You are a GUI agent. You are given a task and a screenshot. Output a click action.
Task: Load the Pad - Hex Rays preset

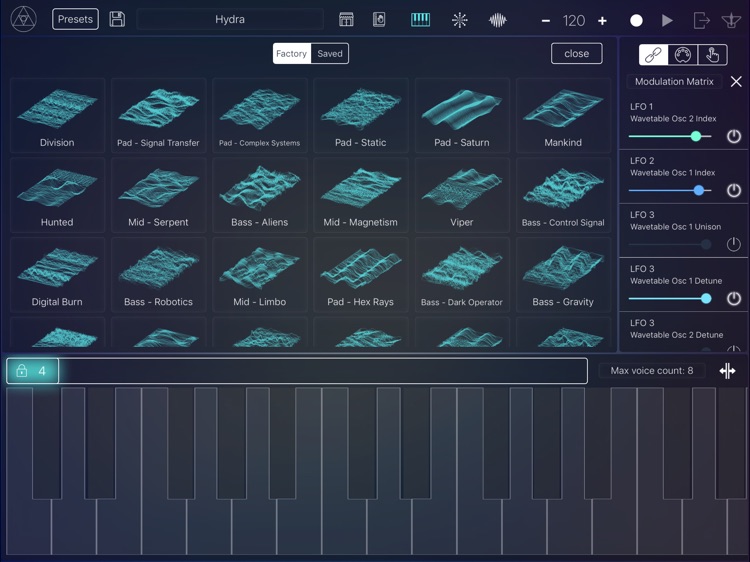361,275
